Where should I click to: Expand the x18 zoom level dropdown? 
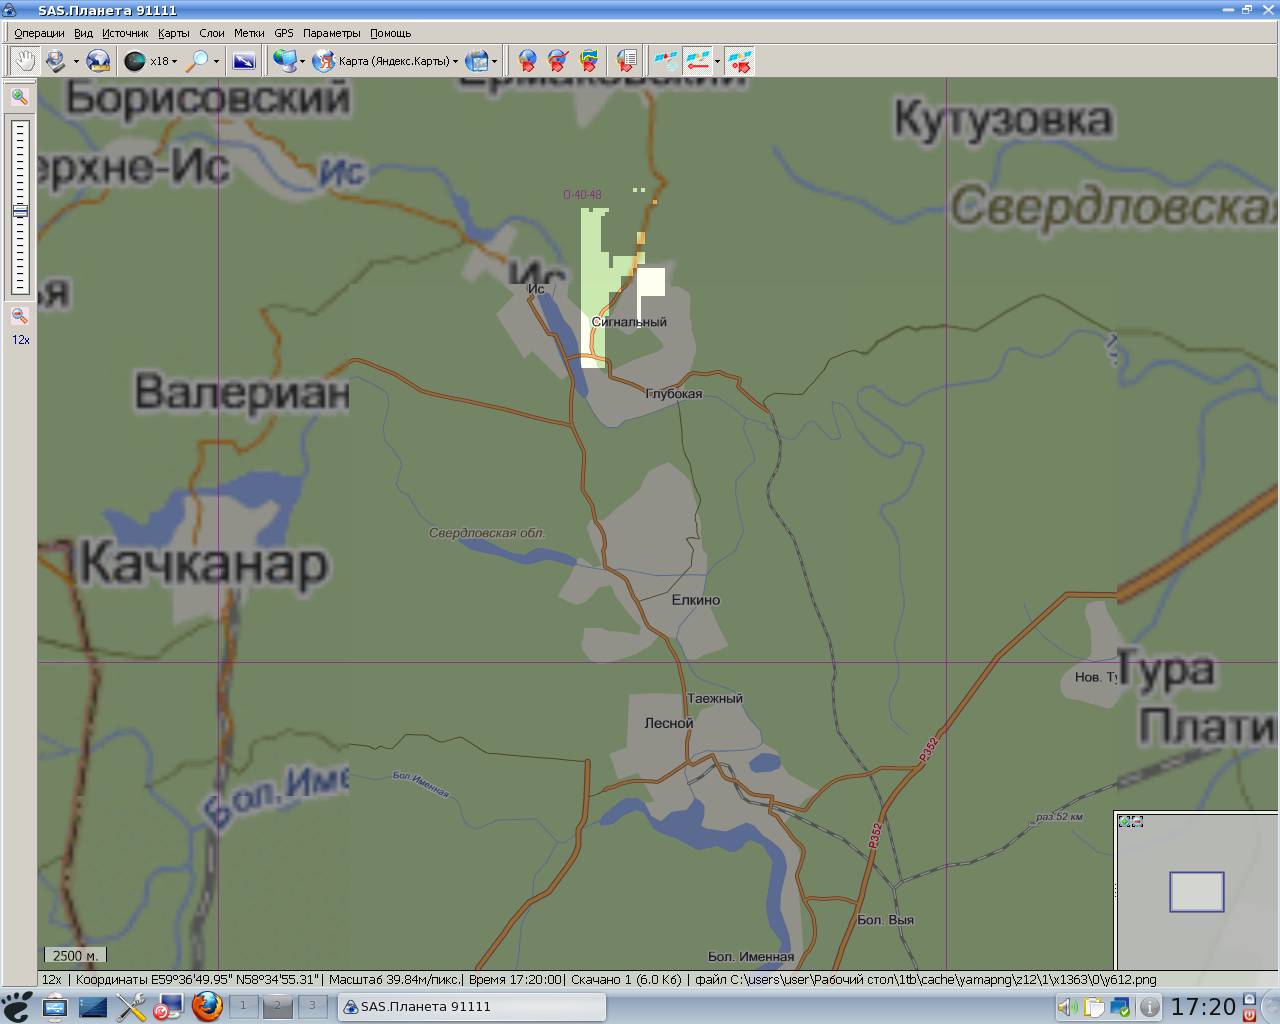(x=174, y=61)
